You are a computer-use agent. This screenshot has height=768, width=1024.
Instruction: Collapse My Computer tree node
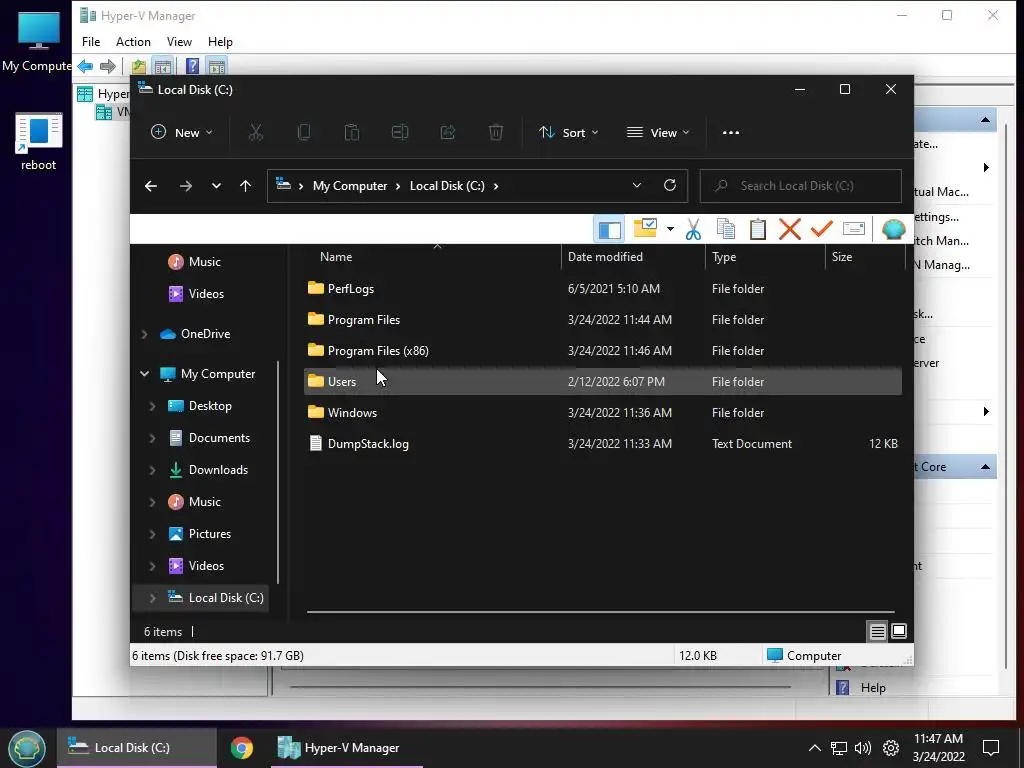click(x=144, y=374)
